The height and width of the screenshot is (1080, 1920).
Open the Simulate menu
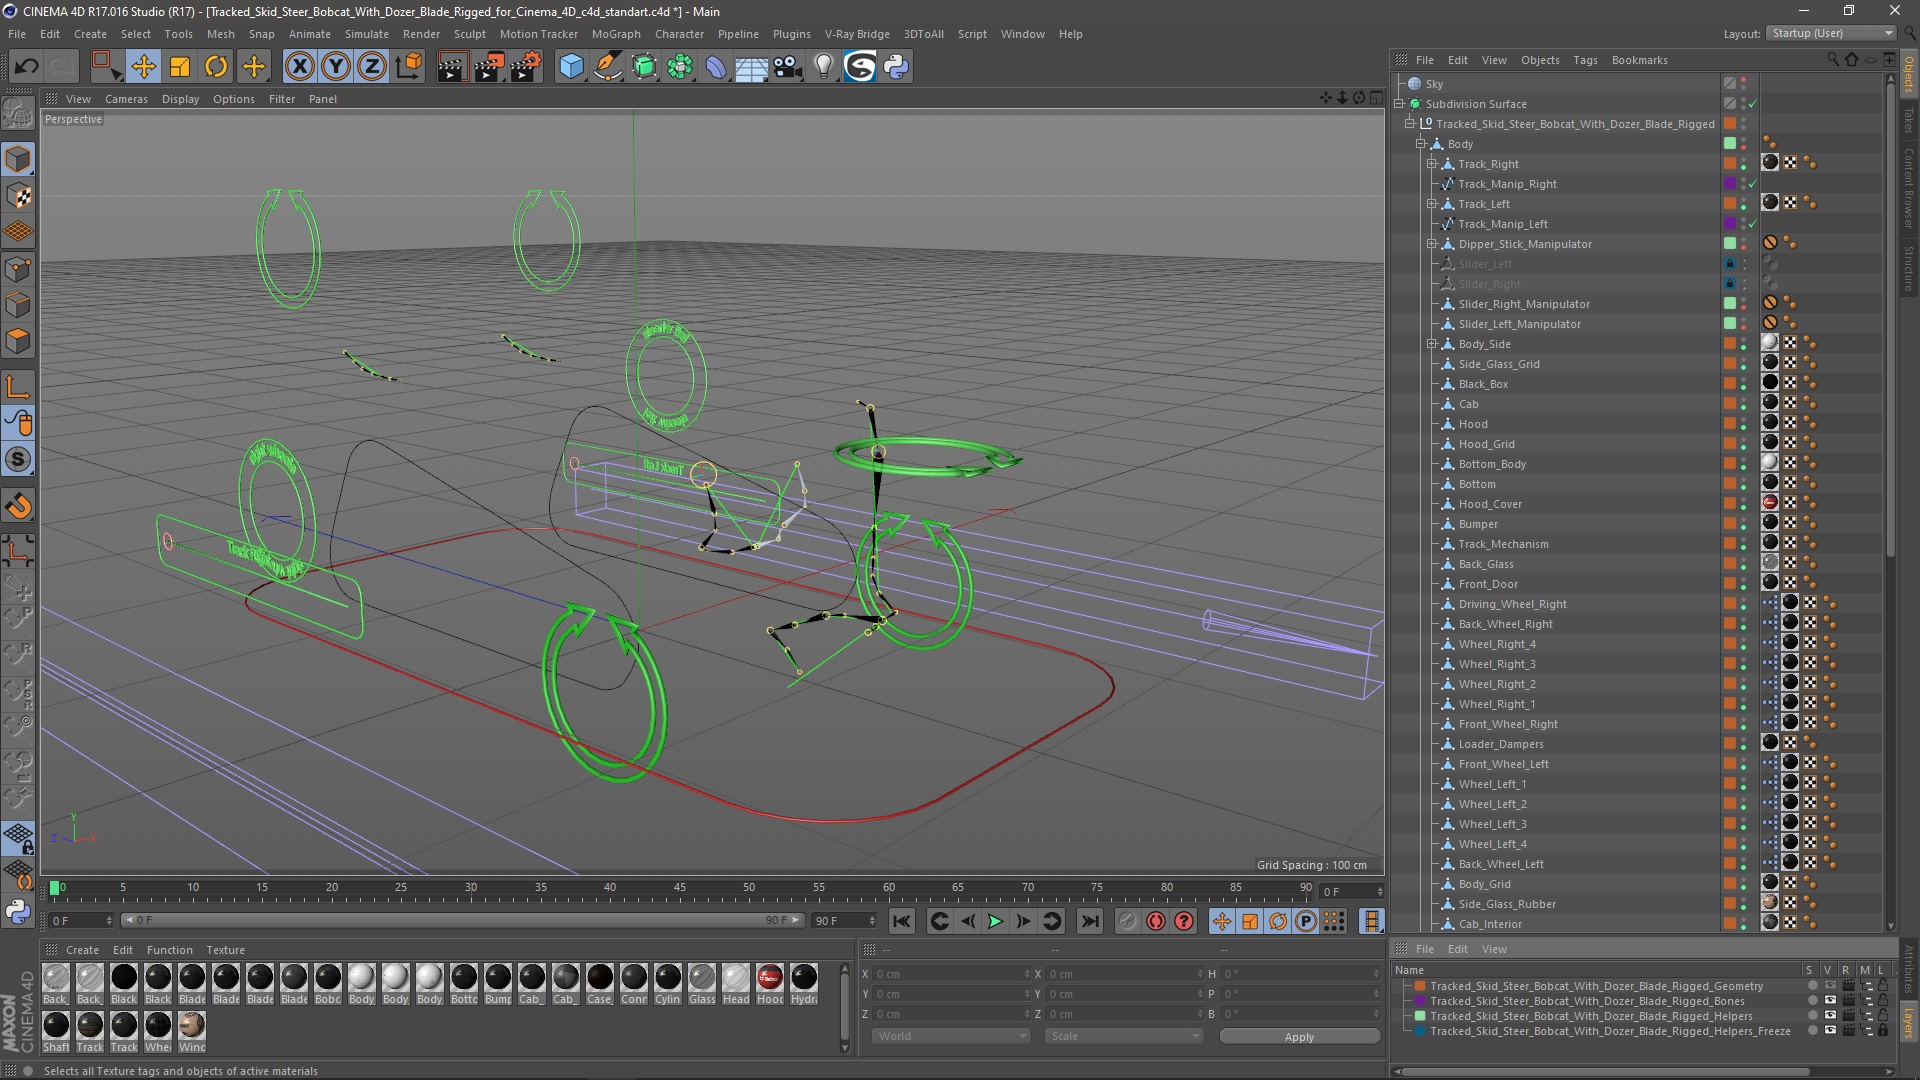tap(366, 34)
